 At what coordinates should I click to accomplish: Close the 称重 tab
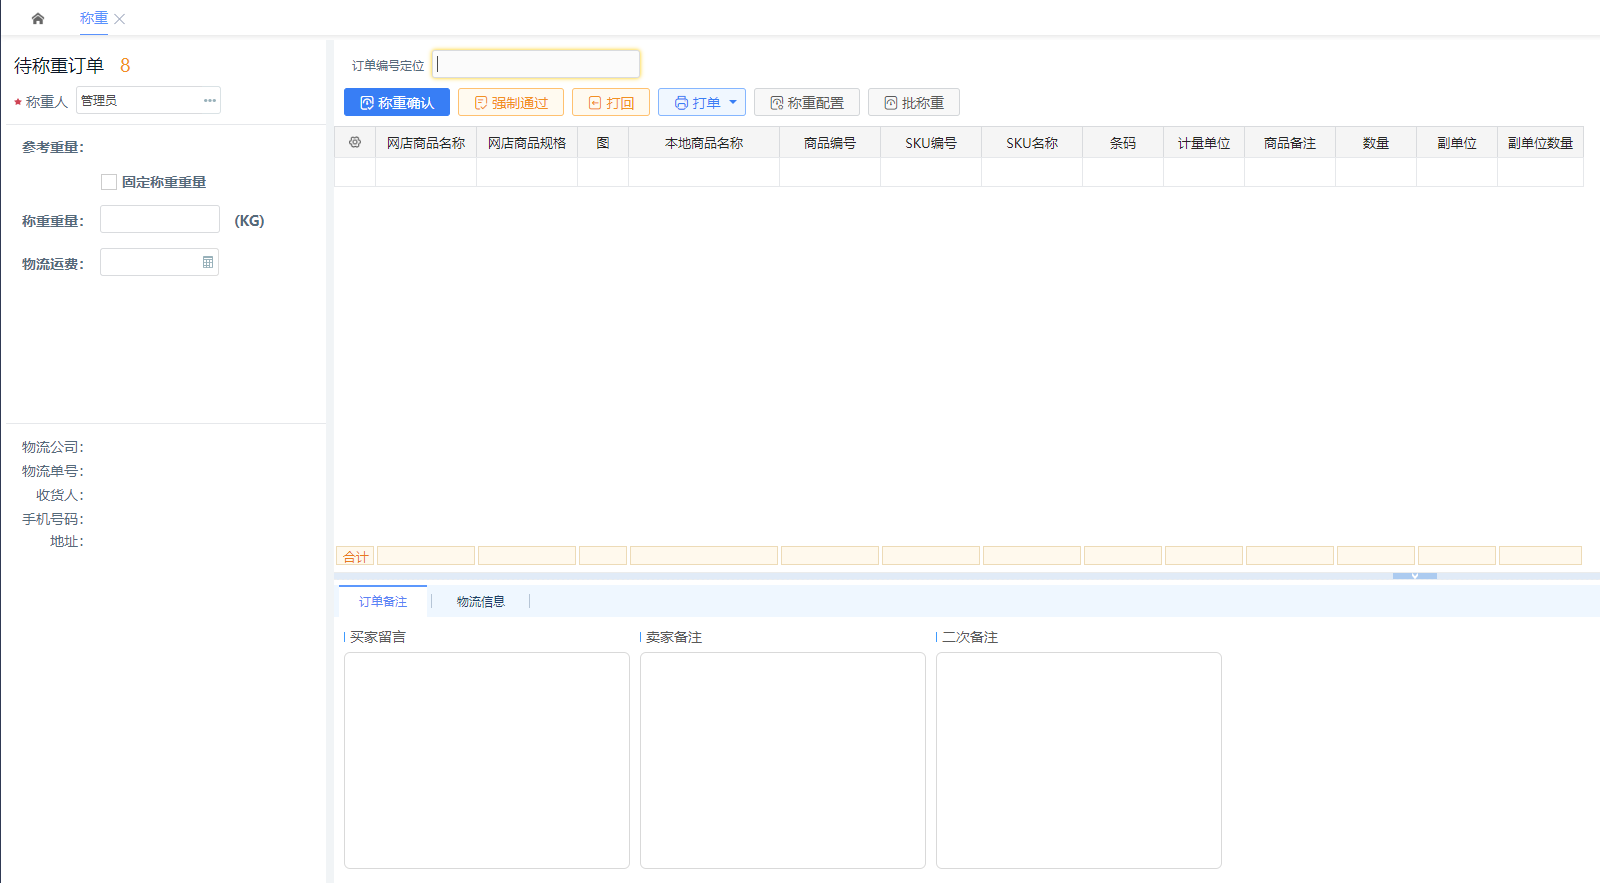(x=120, y=19)
